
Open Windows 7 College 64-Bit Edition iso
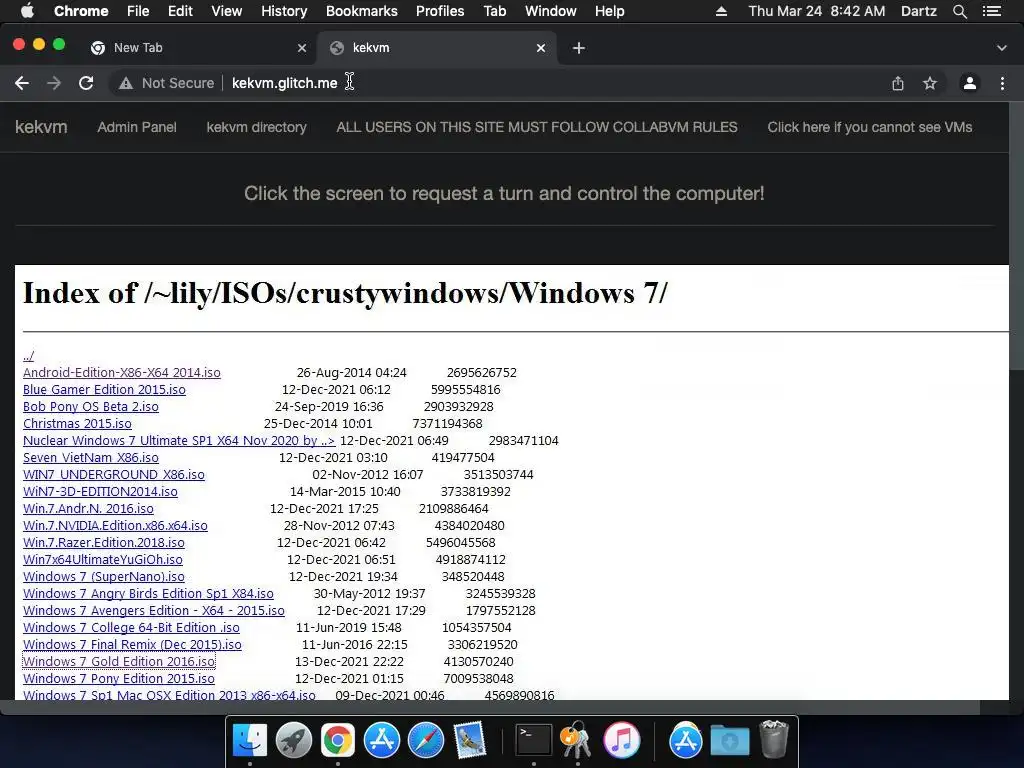pos(131,627)
